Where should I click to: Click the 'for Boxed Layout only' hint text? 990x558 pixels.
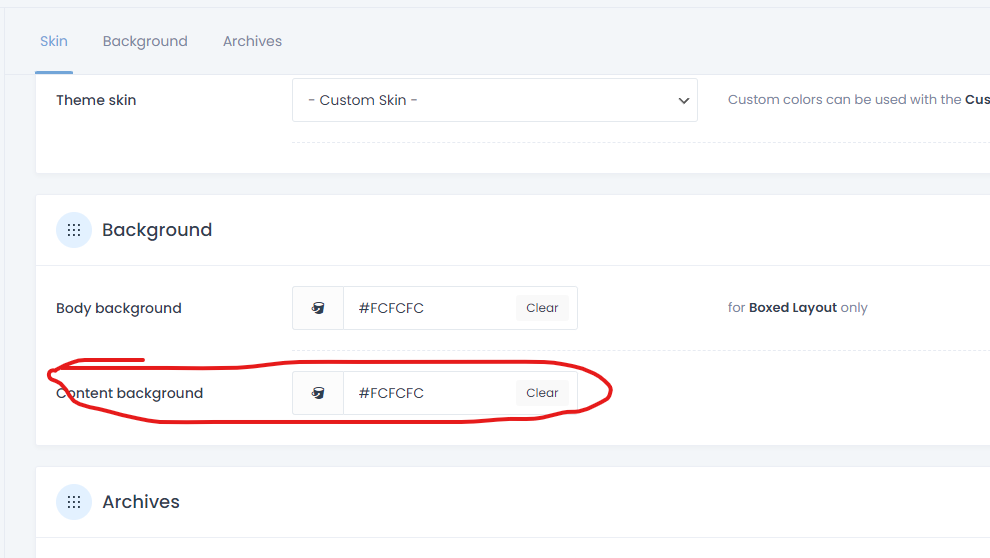[x=797, y=308]
